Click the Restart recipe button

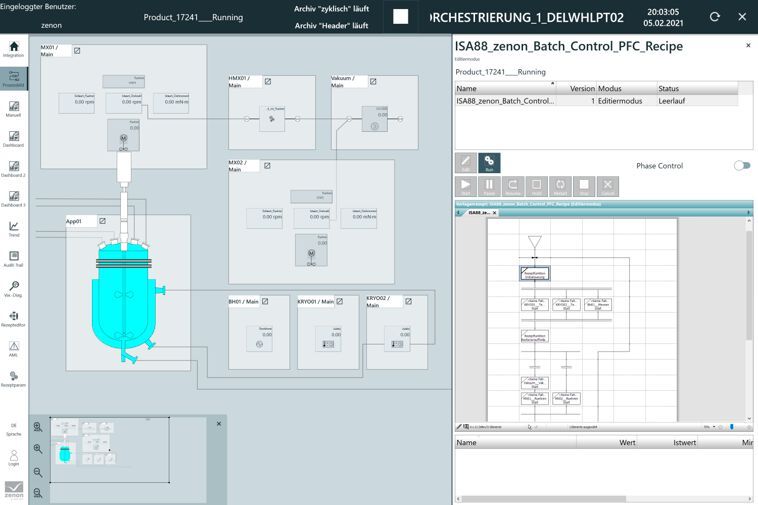[560, 186]
